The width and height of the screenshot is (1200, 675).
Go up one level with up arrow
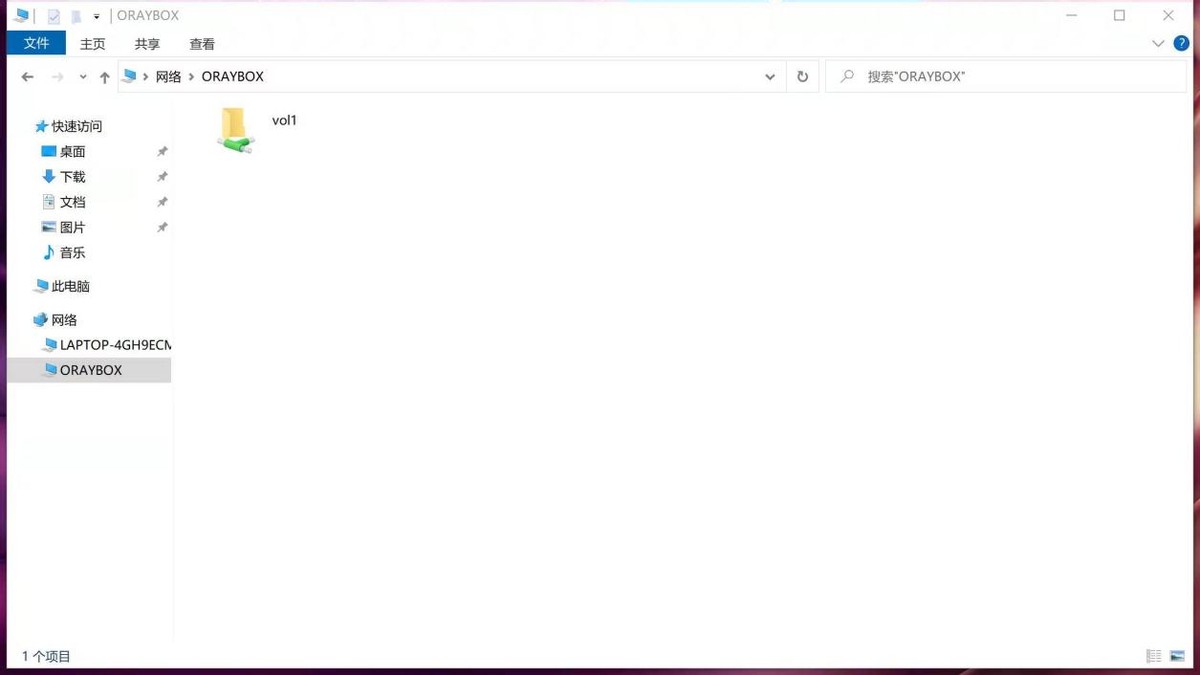[104, 77]
